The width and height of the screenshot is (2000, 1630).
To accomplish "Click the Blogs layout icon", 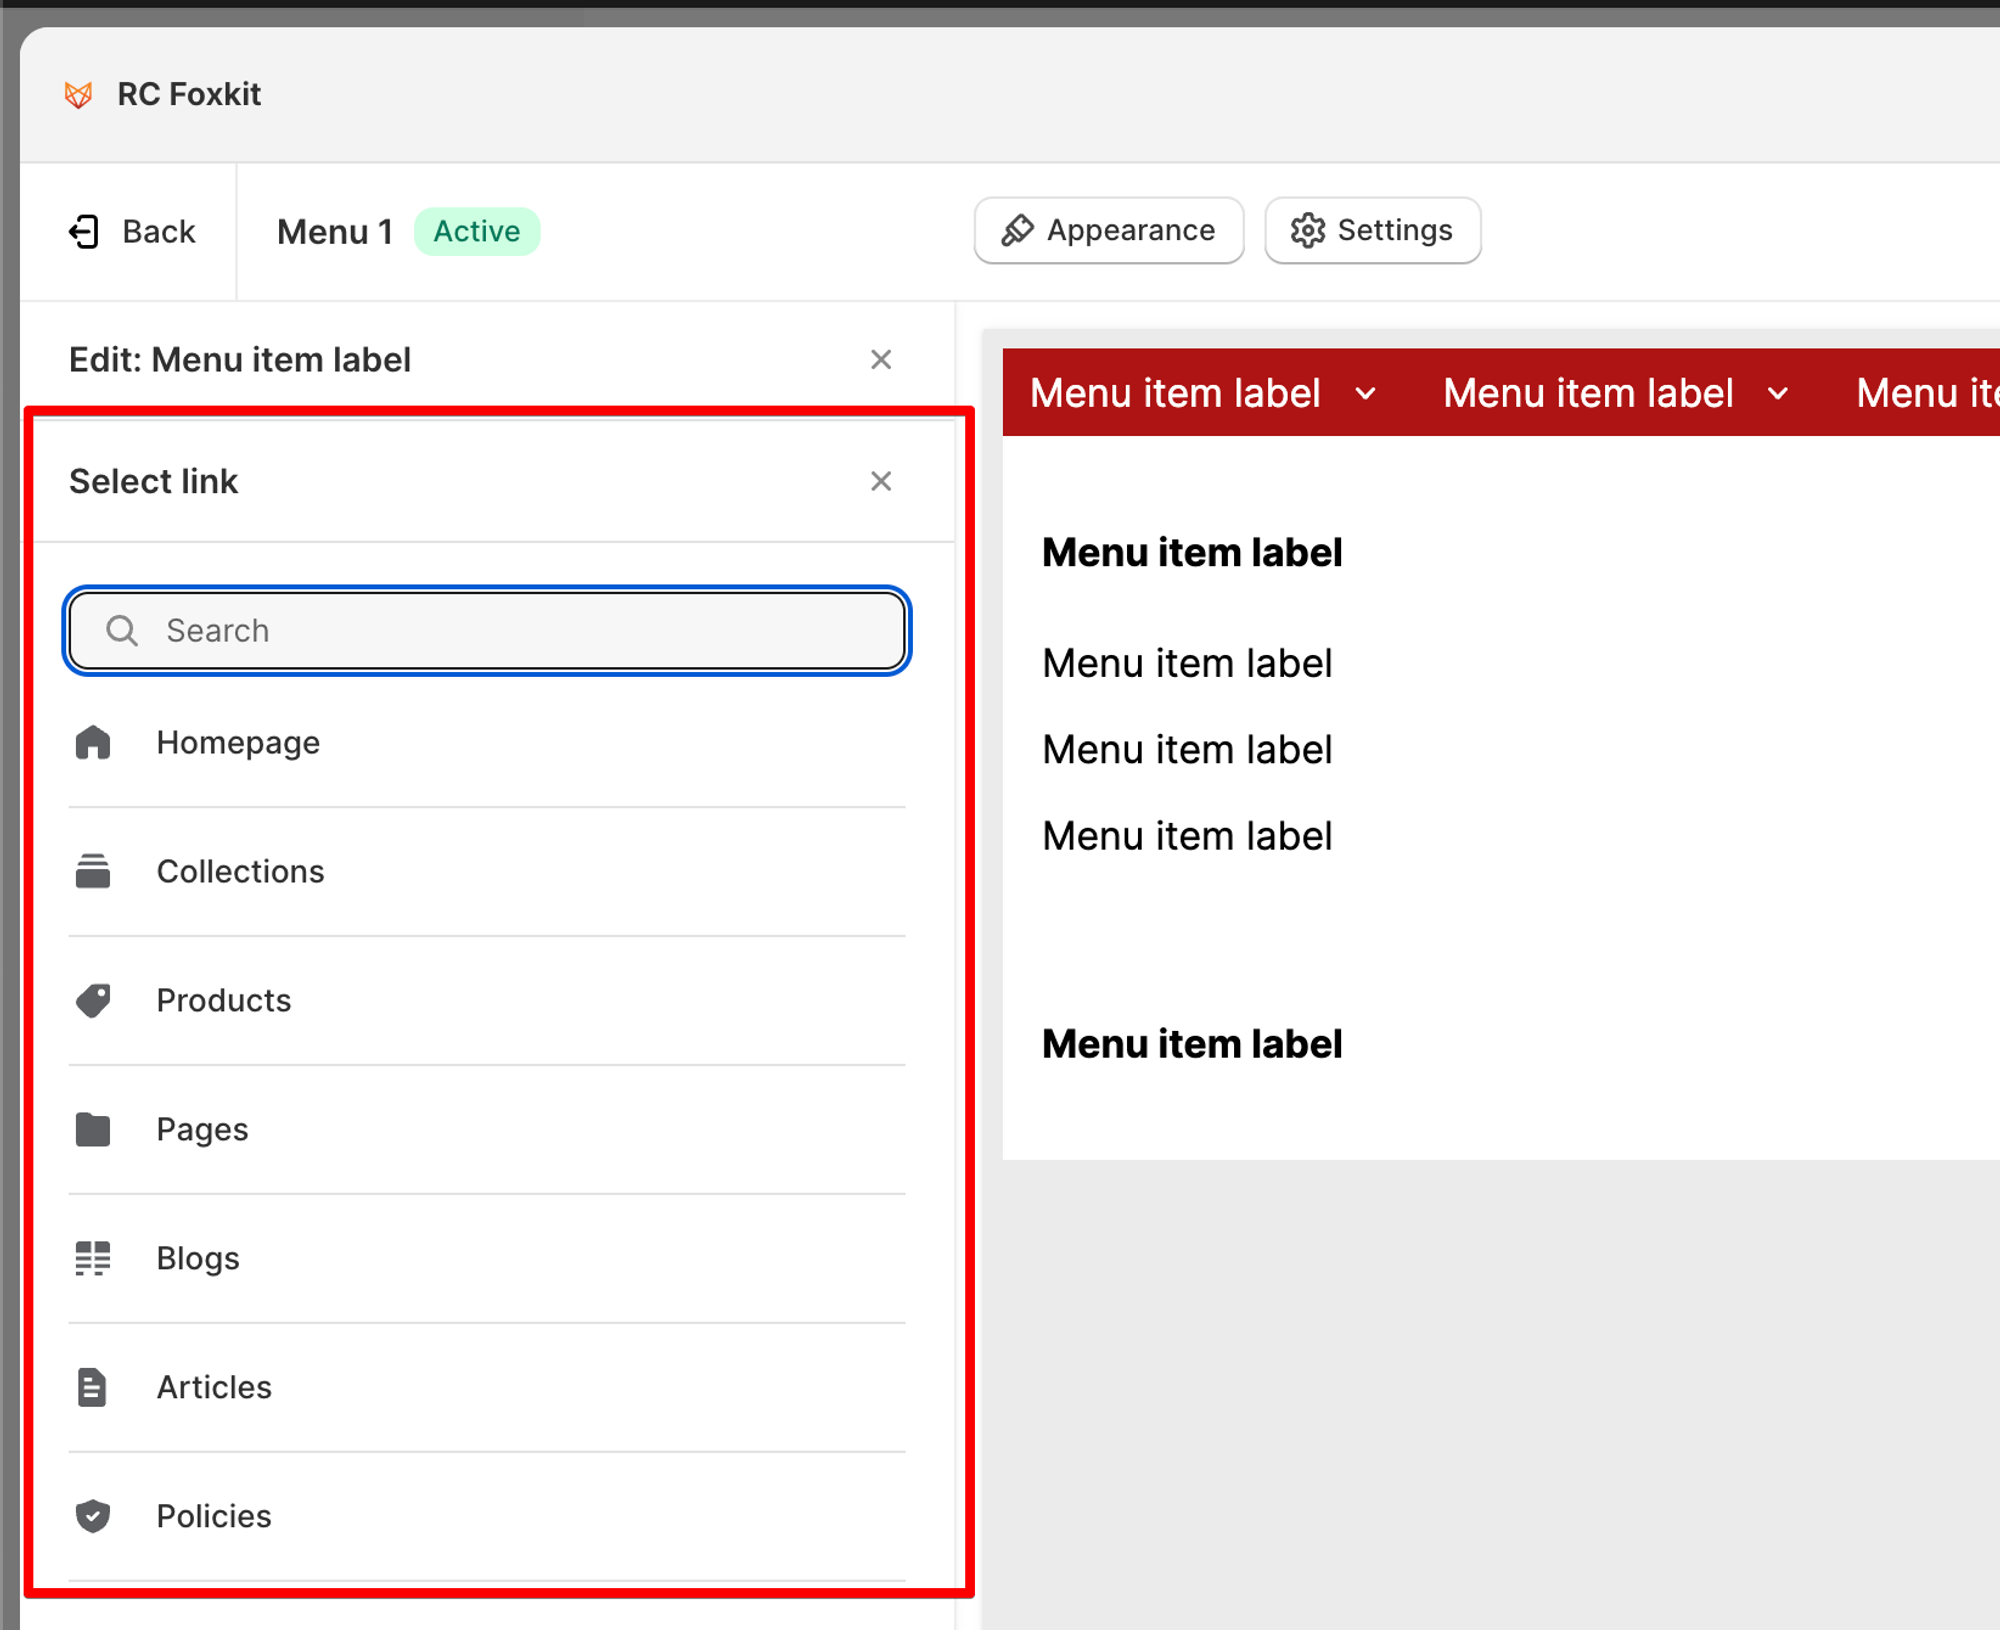I will click(93, 1259).
